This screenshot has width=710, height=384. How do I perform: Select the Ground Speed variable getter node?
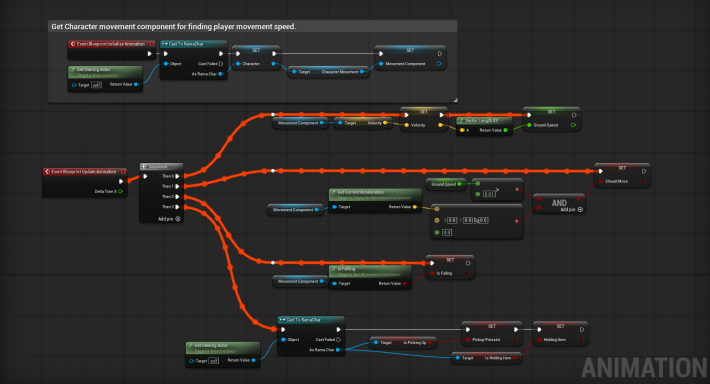[x=446, y=184]
